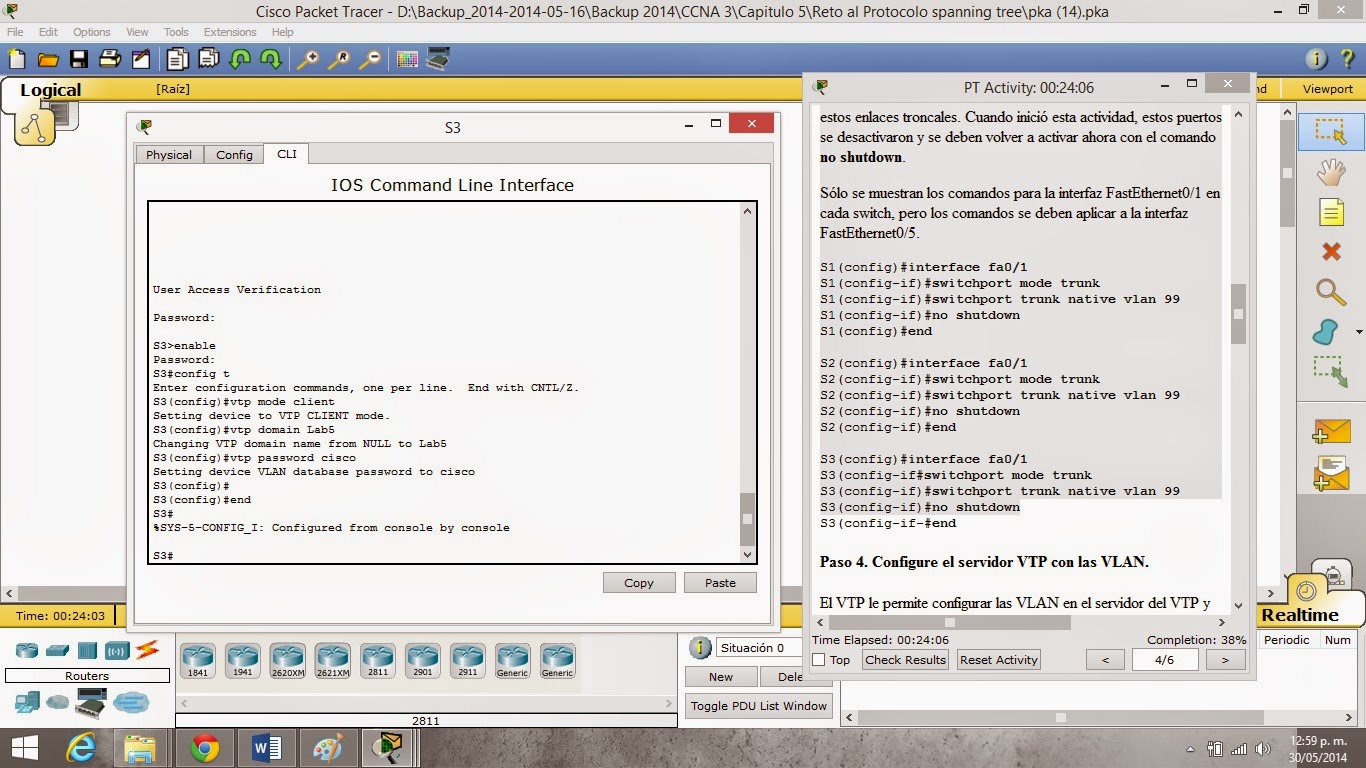Click the Print toolbar icon
Image resolution: width=1366 pixels, height=768 pixels.
tap(110, 59)
